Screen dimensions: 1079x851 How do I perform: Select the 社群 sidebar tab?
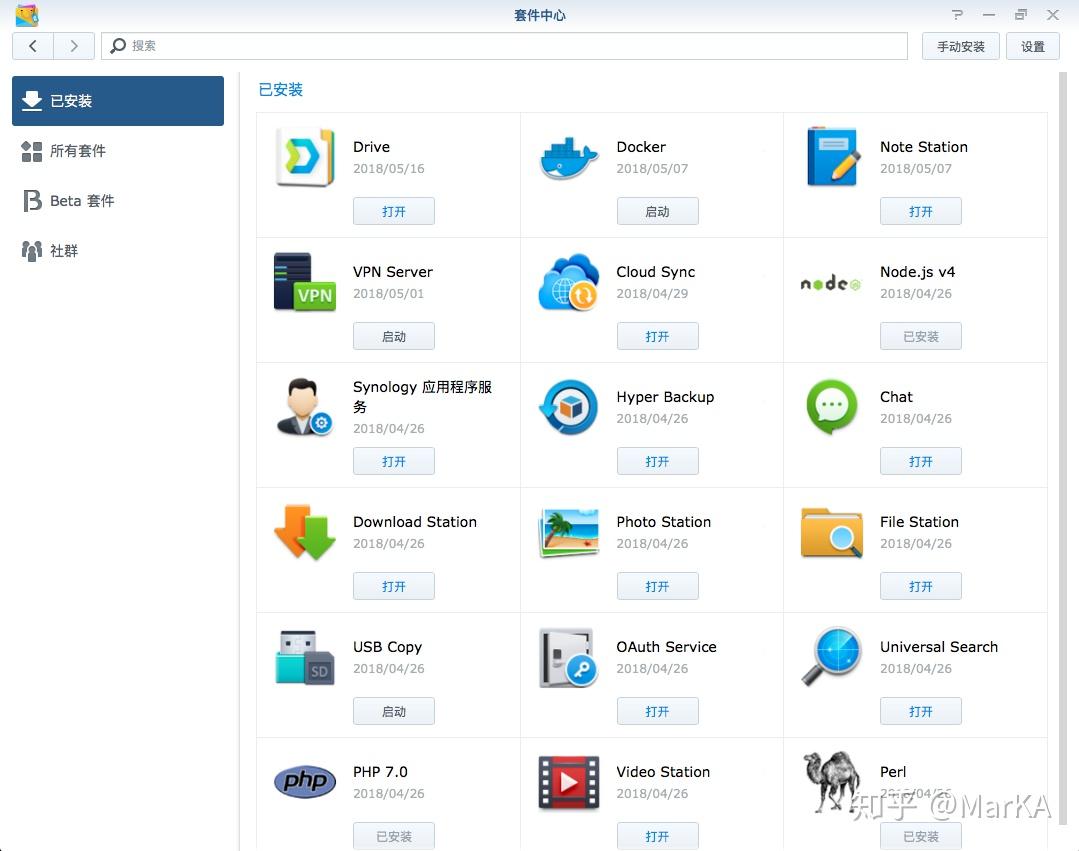pyautogui.click(x=118, y=250)
